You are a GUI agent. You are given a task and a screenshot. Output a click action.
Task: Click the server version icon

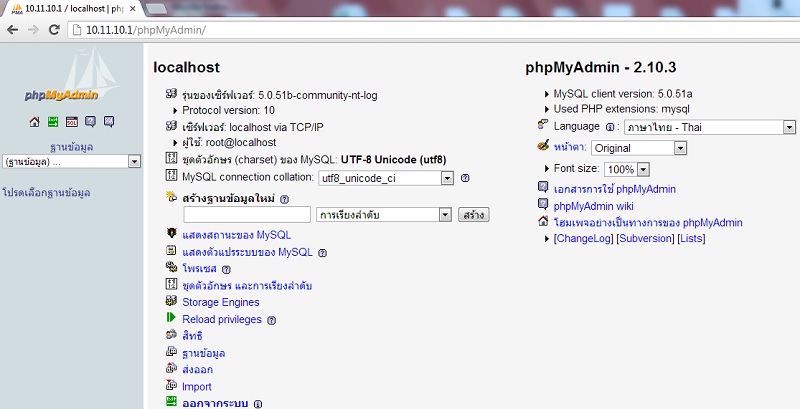(x=171, y=94)
